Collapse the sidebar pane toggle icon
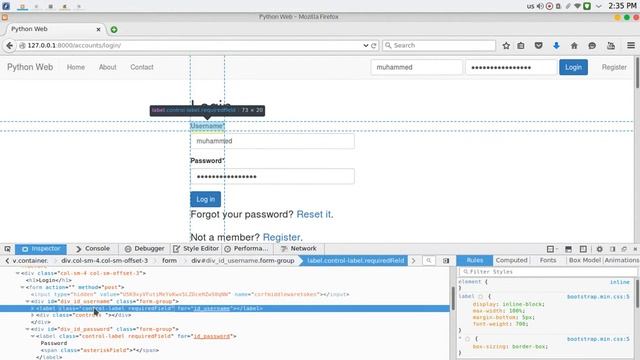 (x=446, y=260)
